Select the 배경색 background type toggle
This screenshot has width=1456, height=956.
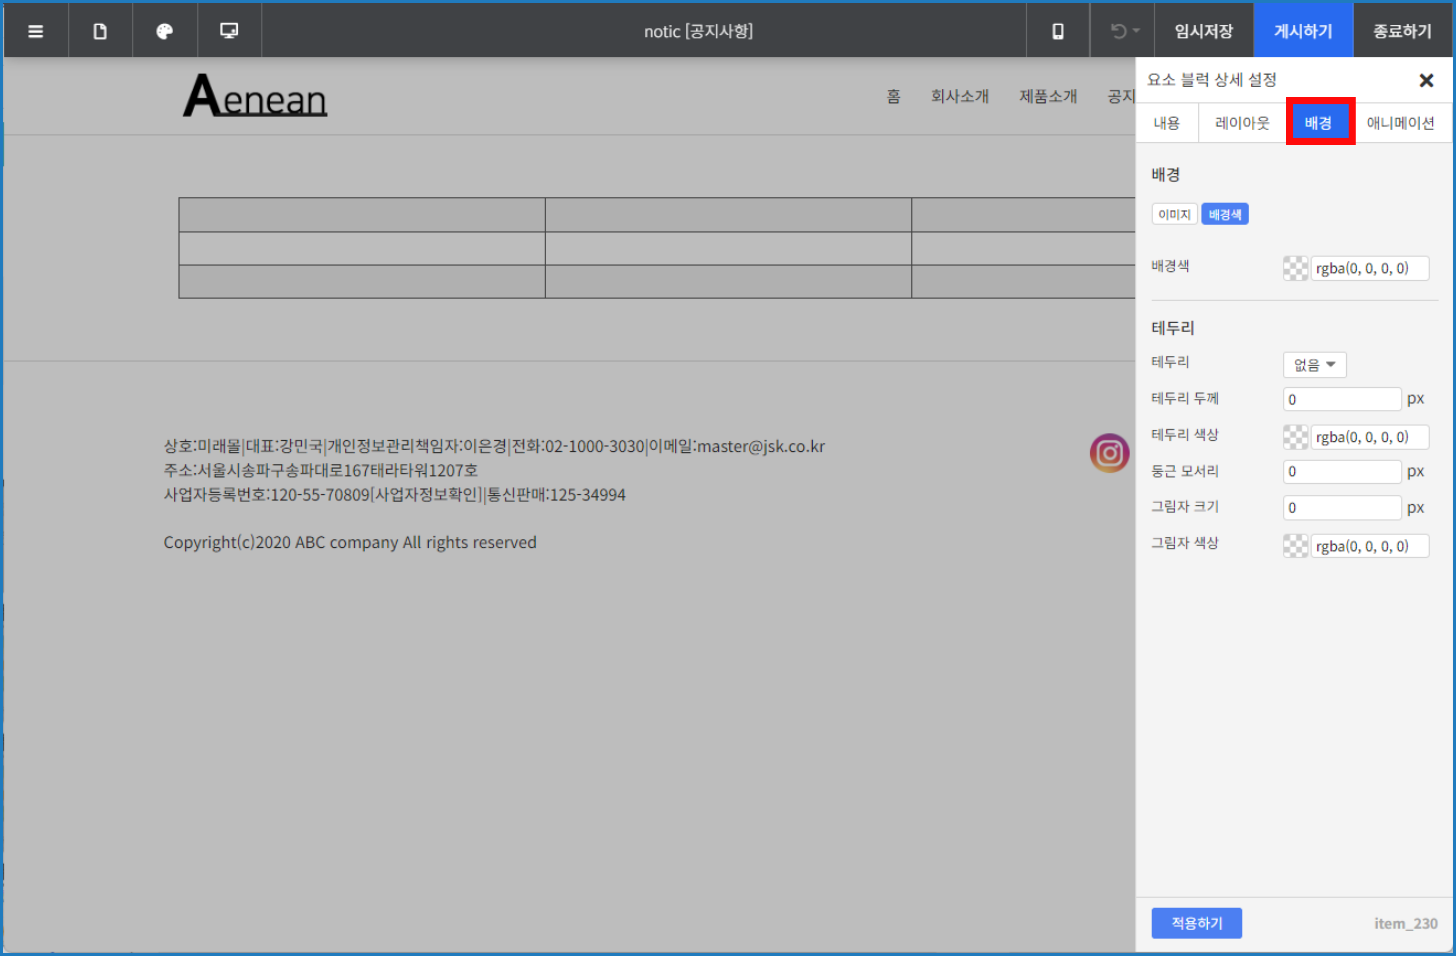click(1224, 215)
